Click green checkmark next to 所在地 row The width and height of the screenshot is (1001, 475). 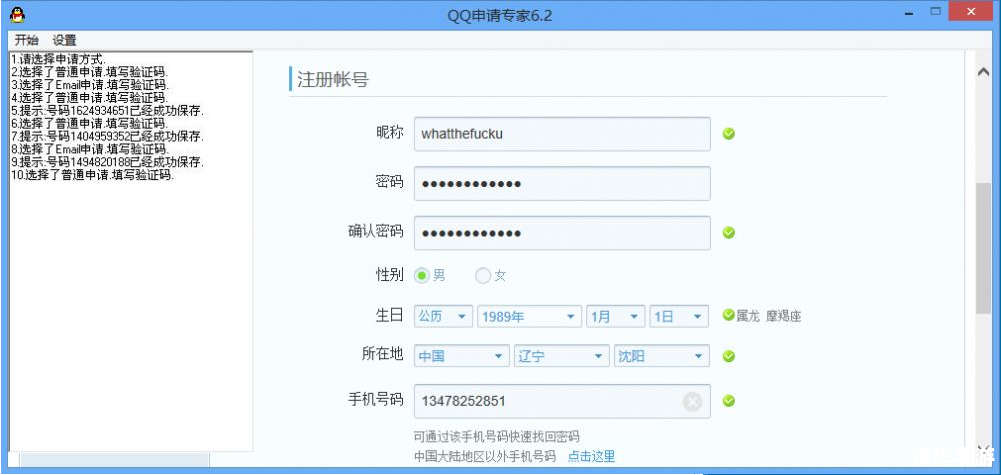728,356
